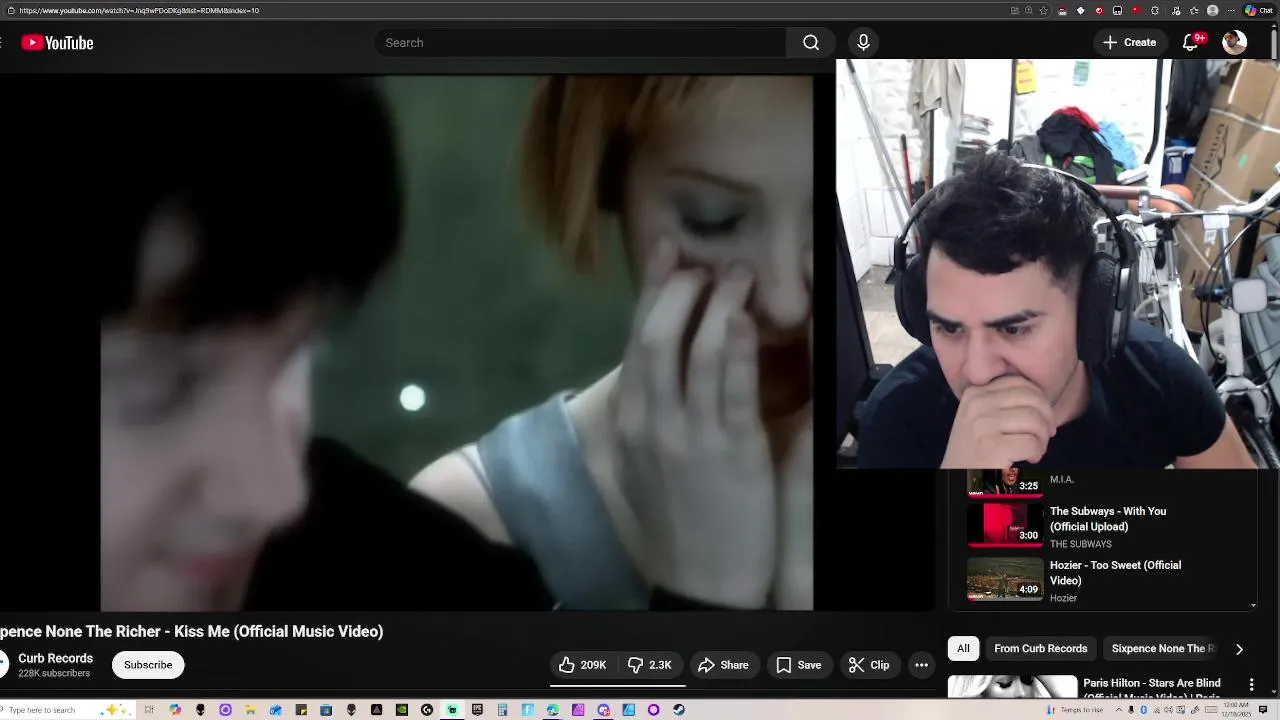Show more filter chips with right arrow
Viewport: 1280px width, 720px height.
[x=1239, y=649]
